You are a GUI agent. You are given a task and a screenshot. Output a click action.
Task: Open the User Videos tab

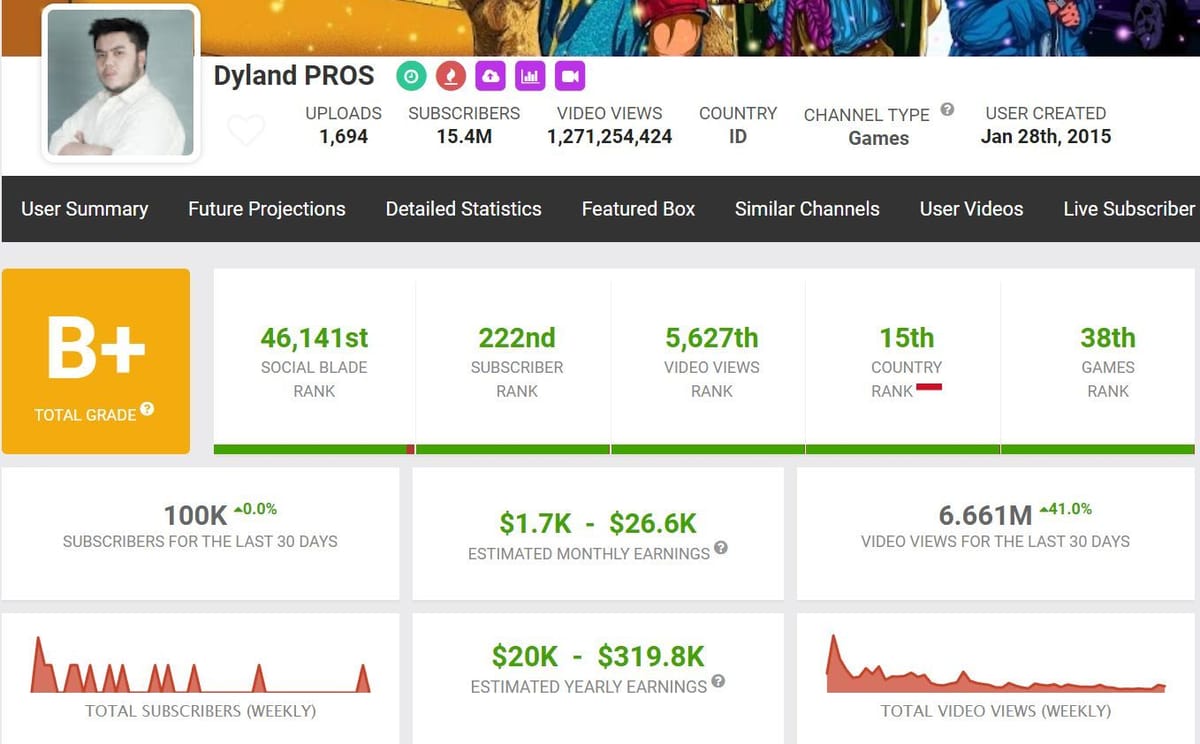click(x=971, y=209)
